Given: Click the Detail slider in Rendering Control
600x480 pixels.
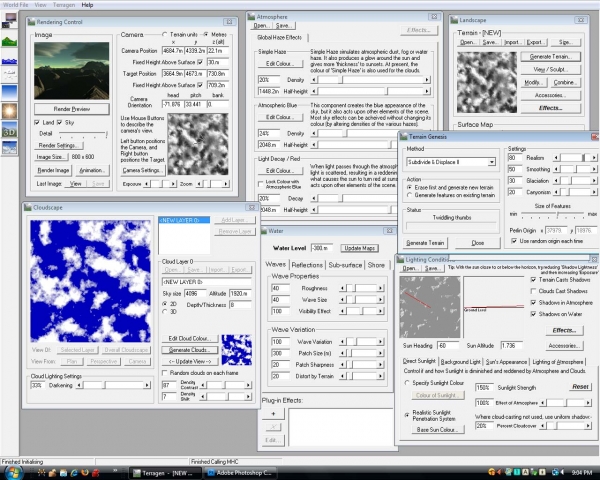Looking at the screenshot, I should [x=83, y=134].
